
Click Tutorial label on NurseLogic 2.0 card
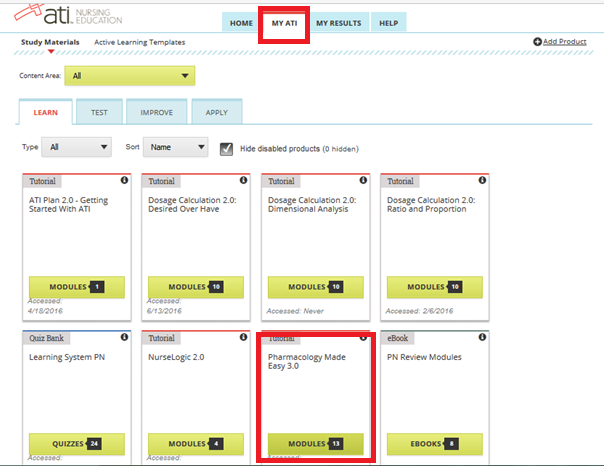point(161,338)
